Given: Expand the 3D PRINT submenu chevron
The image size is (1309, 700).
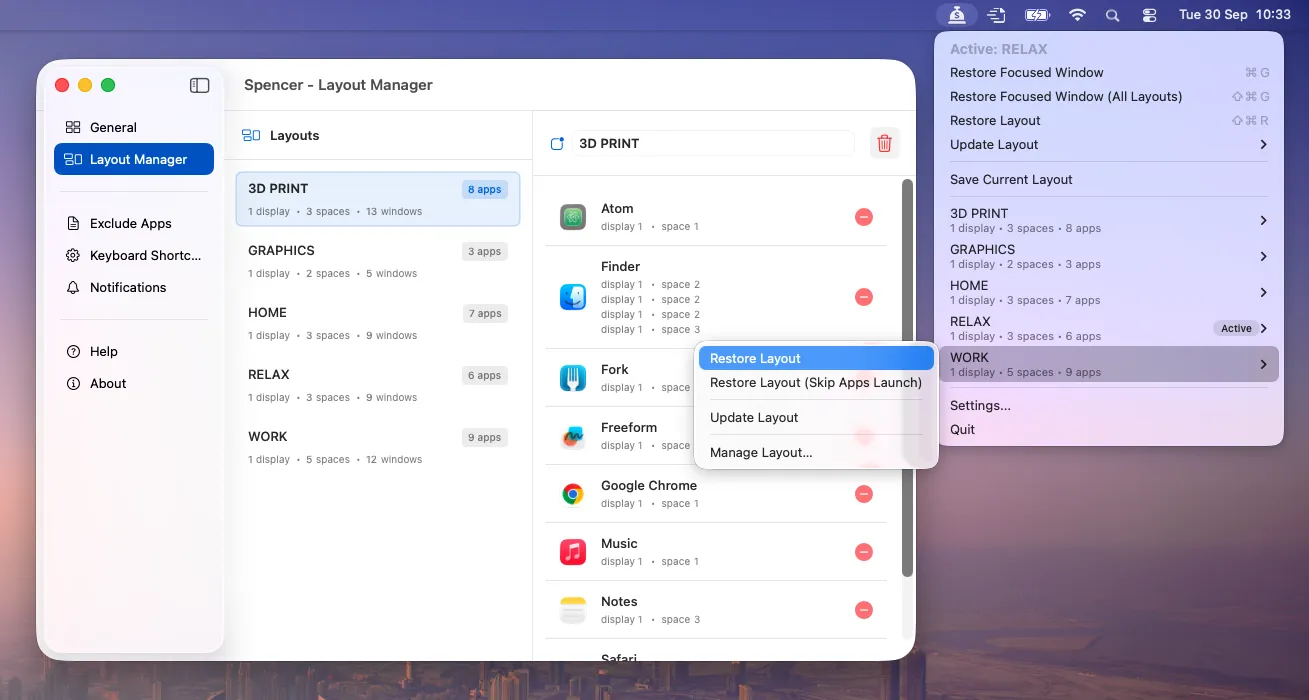Looking at the screenshot, I should click(1263, 220).
